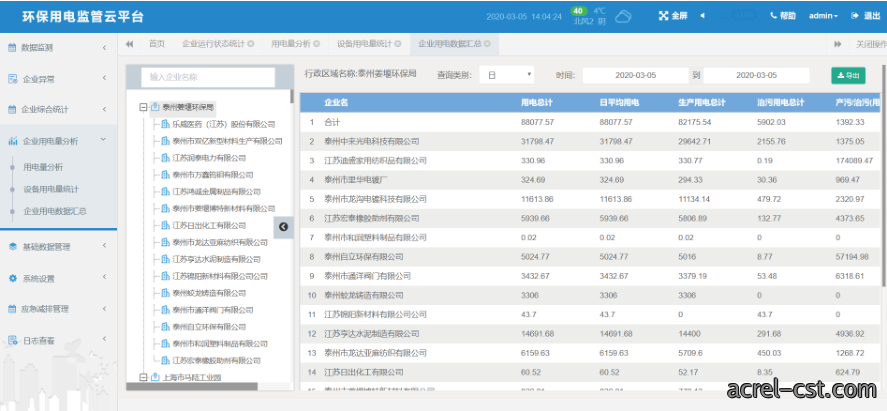This screenshot has height=411, width=887.
Task: Close the 设备用电量统计 tab
Action: (x=398, y=44)
